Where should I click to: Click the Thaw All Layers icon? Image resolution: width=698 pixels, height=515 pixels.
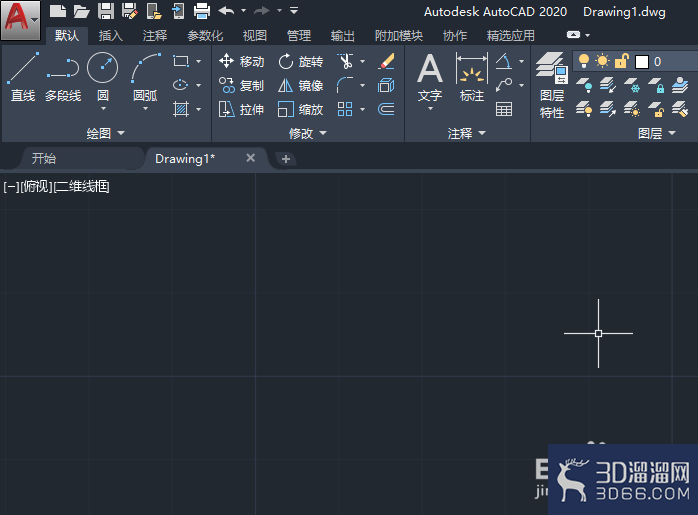(632, 109)
